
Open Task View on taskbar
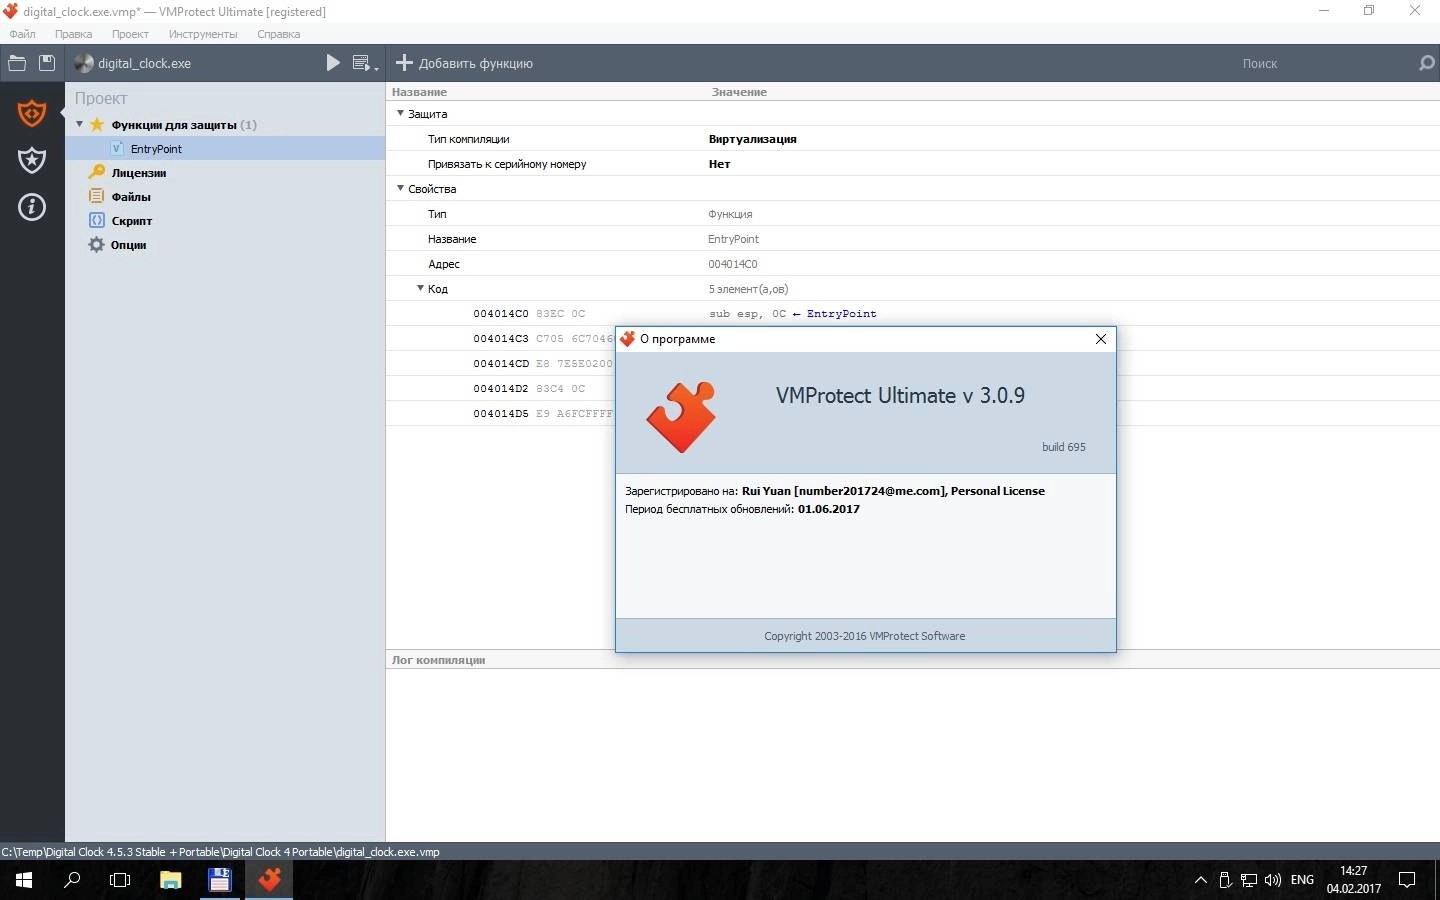pos(120,880)
